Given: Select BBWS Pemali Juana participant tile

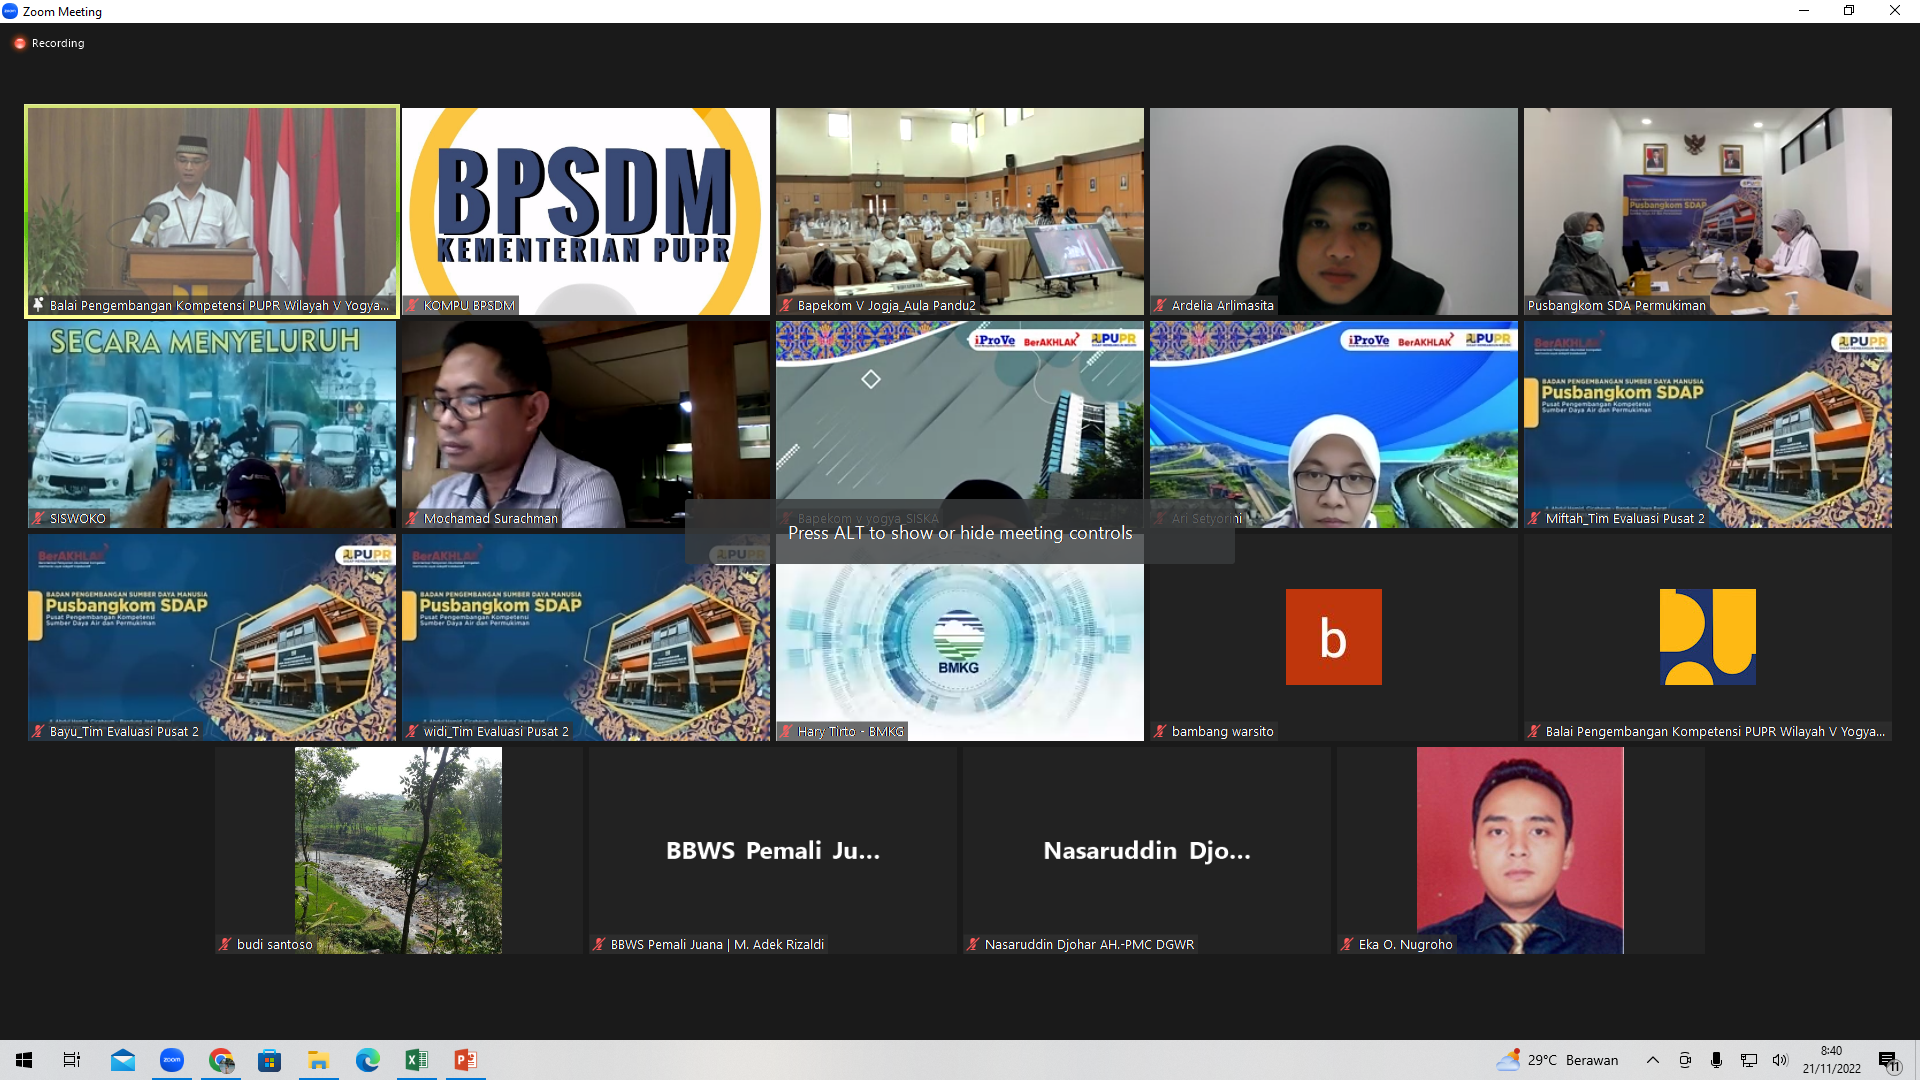Looking at the screenshot, I should pos(773,850).
